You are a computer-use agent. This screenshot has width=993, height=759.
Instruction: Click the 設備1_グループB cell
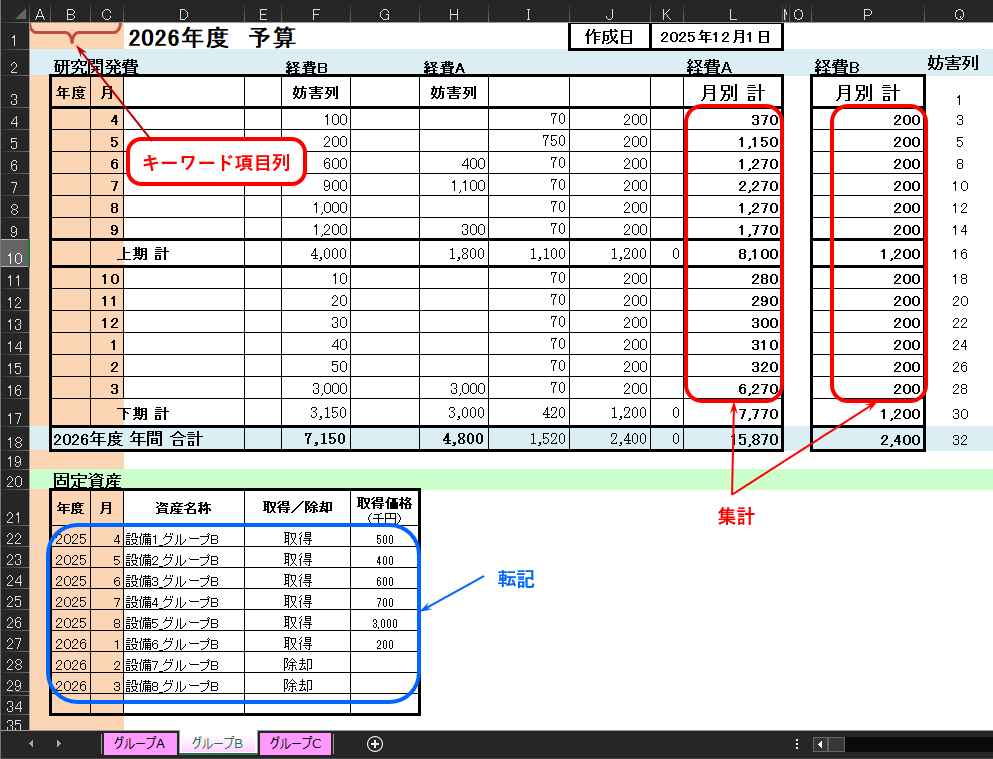[184, 539]
